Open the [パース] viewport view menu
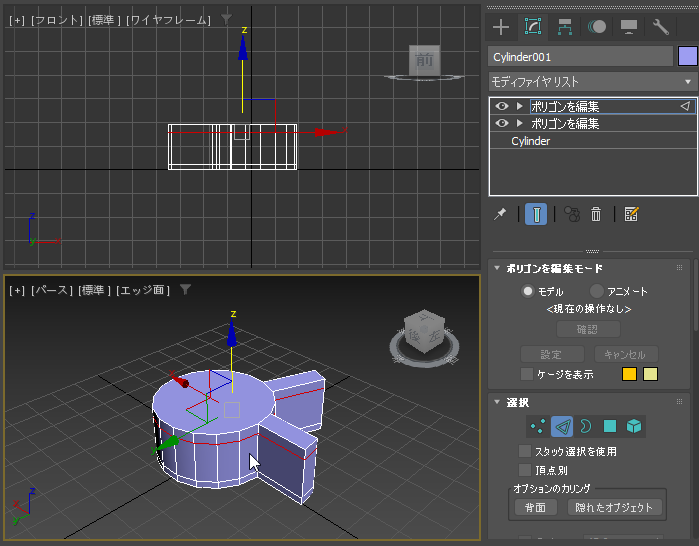699x546 pixels. 52,291
